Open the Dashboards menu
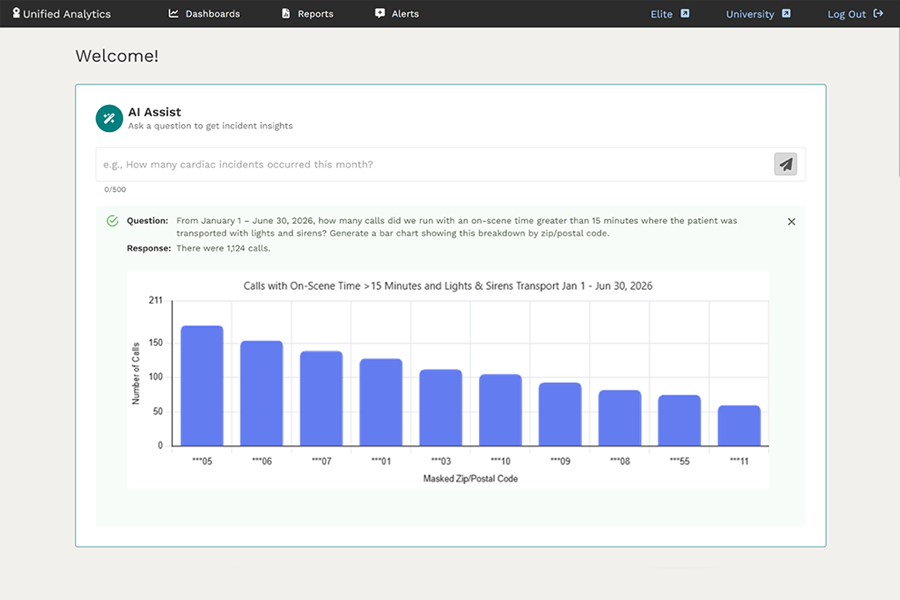Image resolution: width=900 pixels, height=600 pixels. click(204, 14)
